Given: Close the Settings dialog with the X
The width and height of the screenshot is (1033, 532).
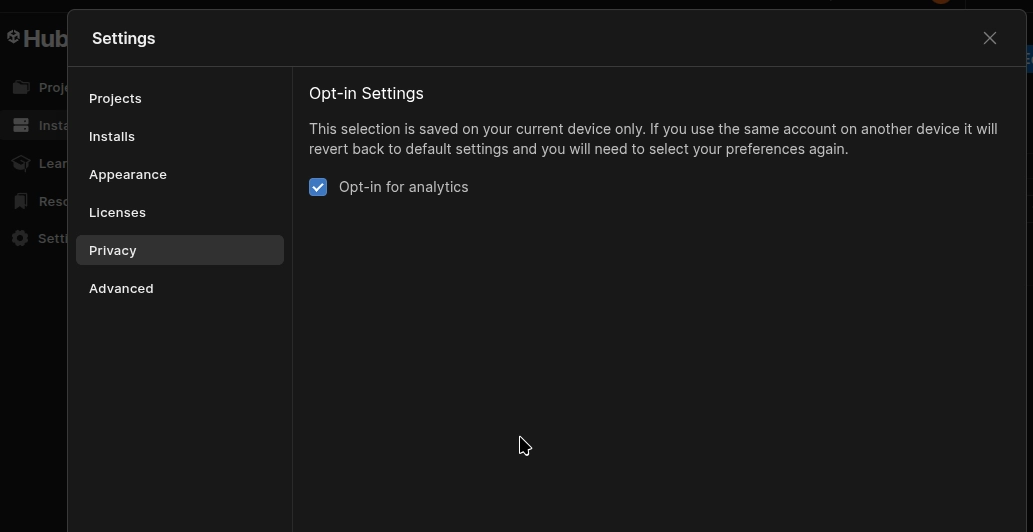Looking at the screenshot, I should coord(990,38).
